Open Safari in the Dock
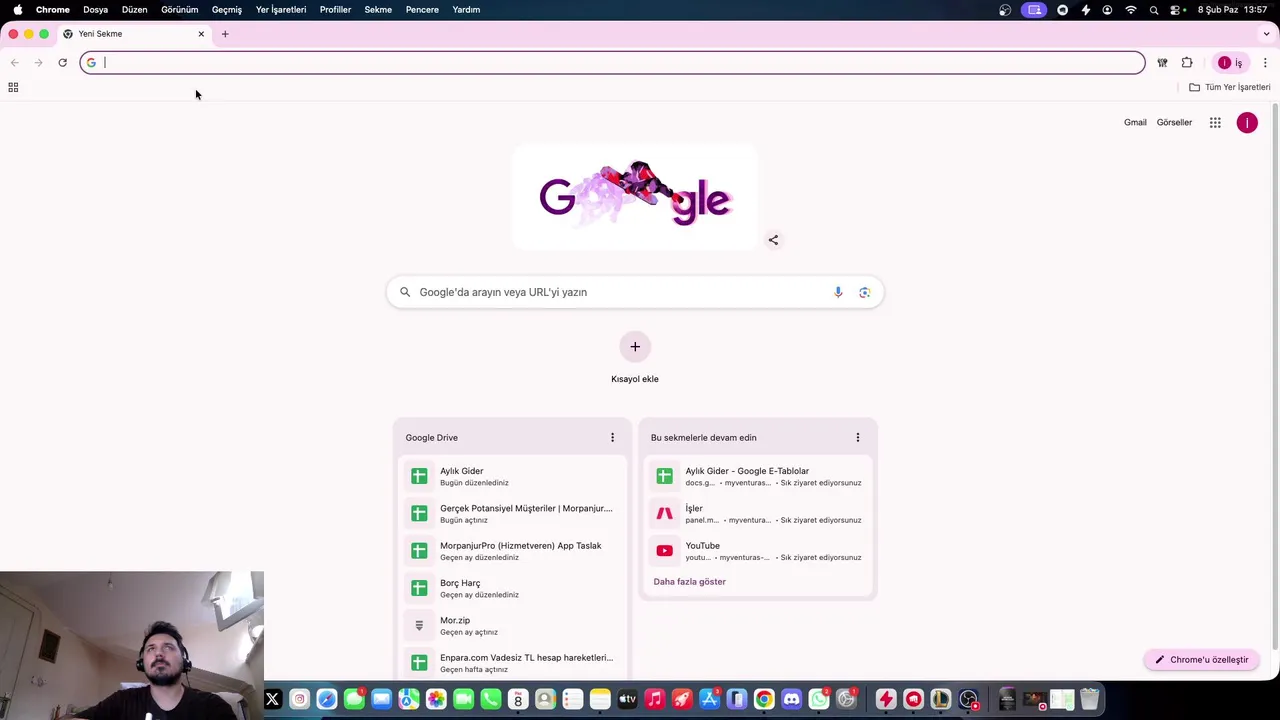The image size is (1280, 720). [x=327, y=699]
